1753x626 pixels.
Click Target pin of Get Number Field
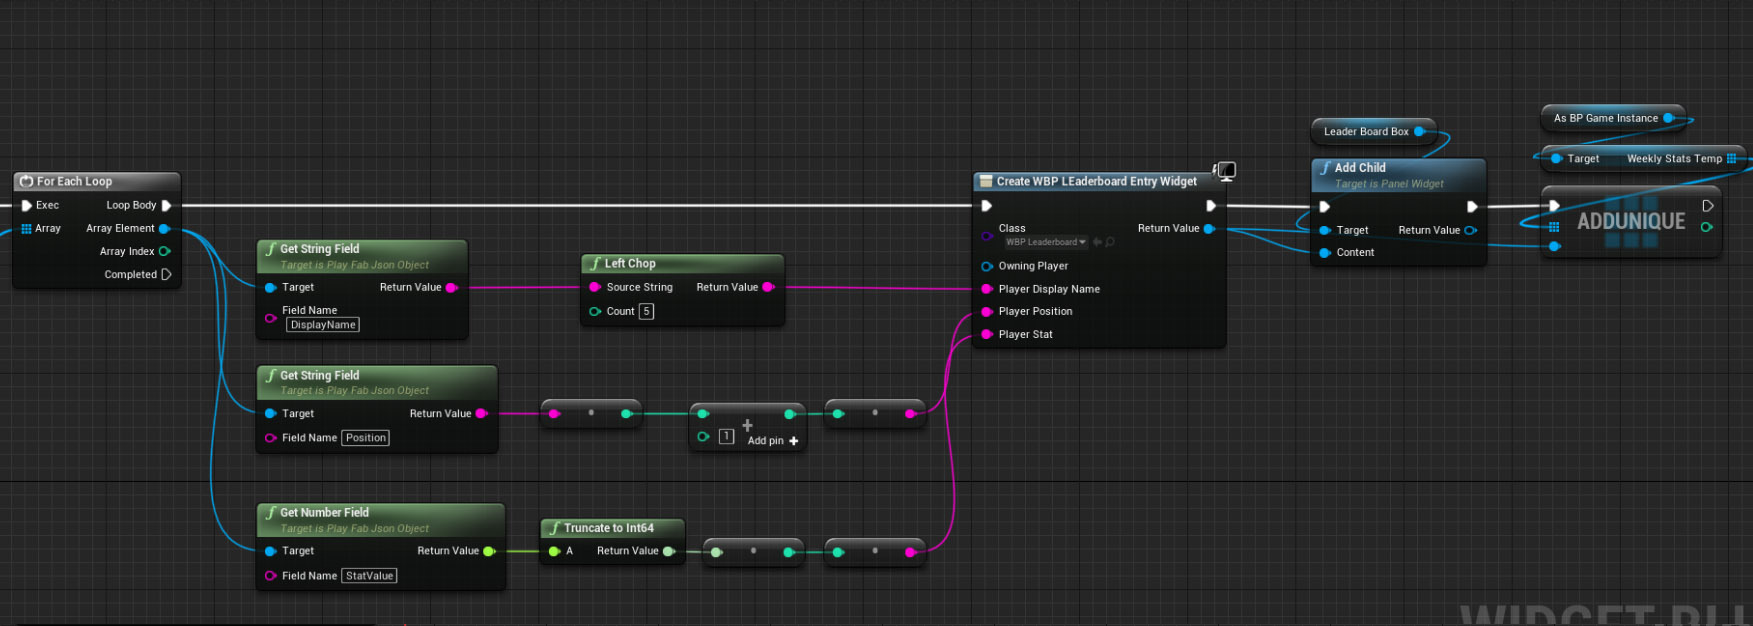tap(270, 551)
